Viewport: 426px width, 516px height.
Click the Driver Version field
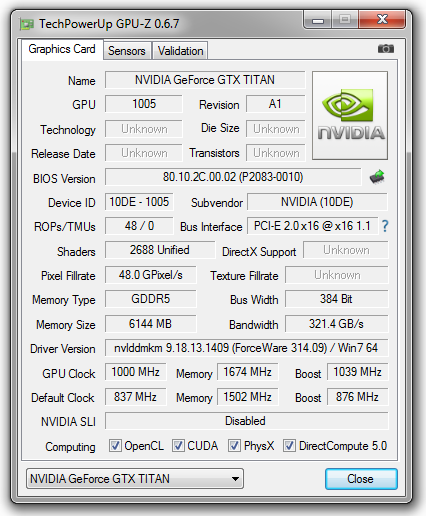[x=247, y=348]
